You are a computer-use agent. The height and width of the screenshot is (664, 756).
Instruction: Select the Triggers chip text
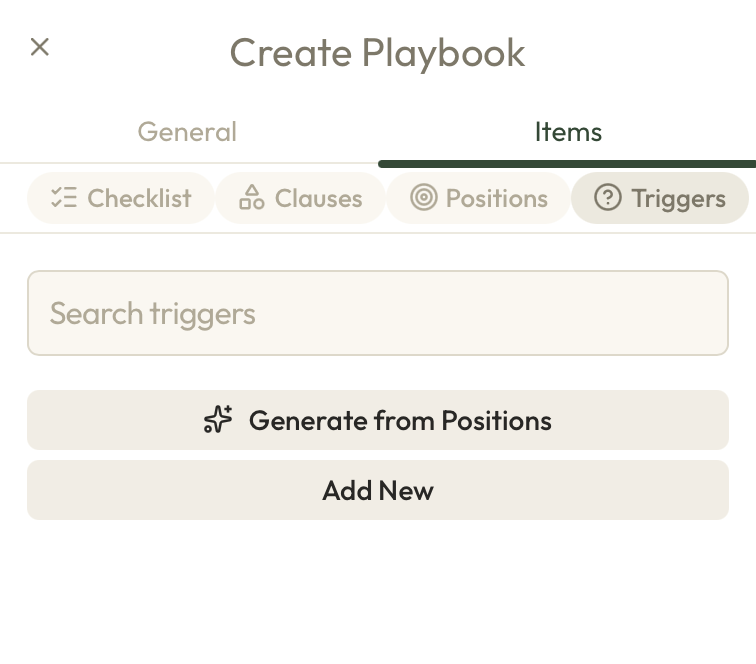tap(678, 198)
